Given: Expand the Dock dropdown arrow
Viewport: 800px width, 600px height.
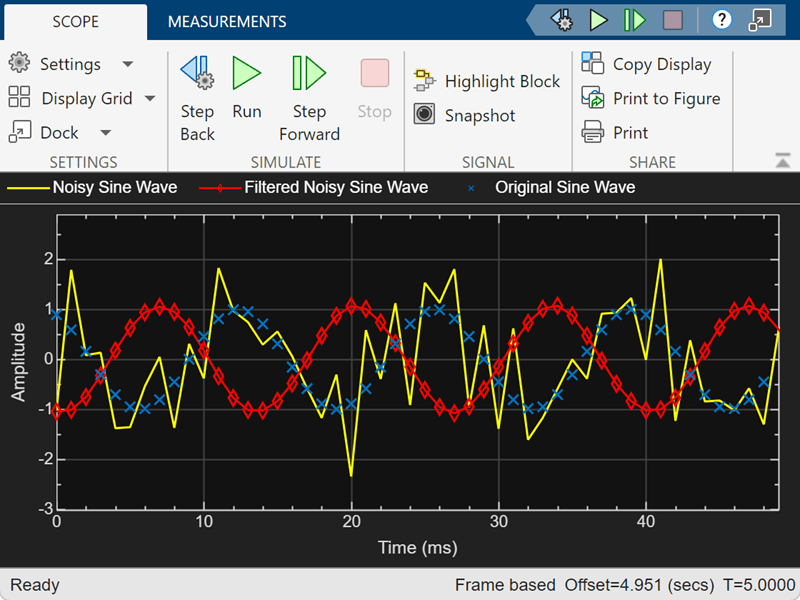Looking at the screenshot, I should pyautogui.click(x=106, y=133).
